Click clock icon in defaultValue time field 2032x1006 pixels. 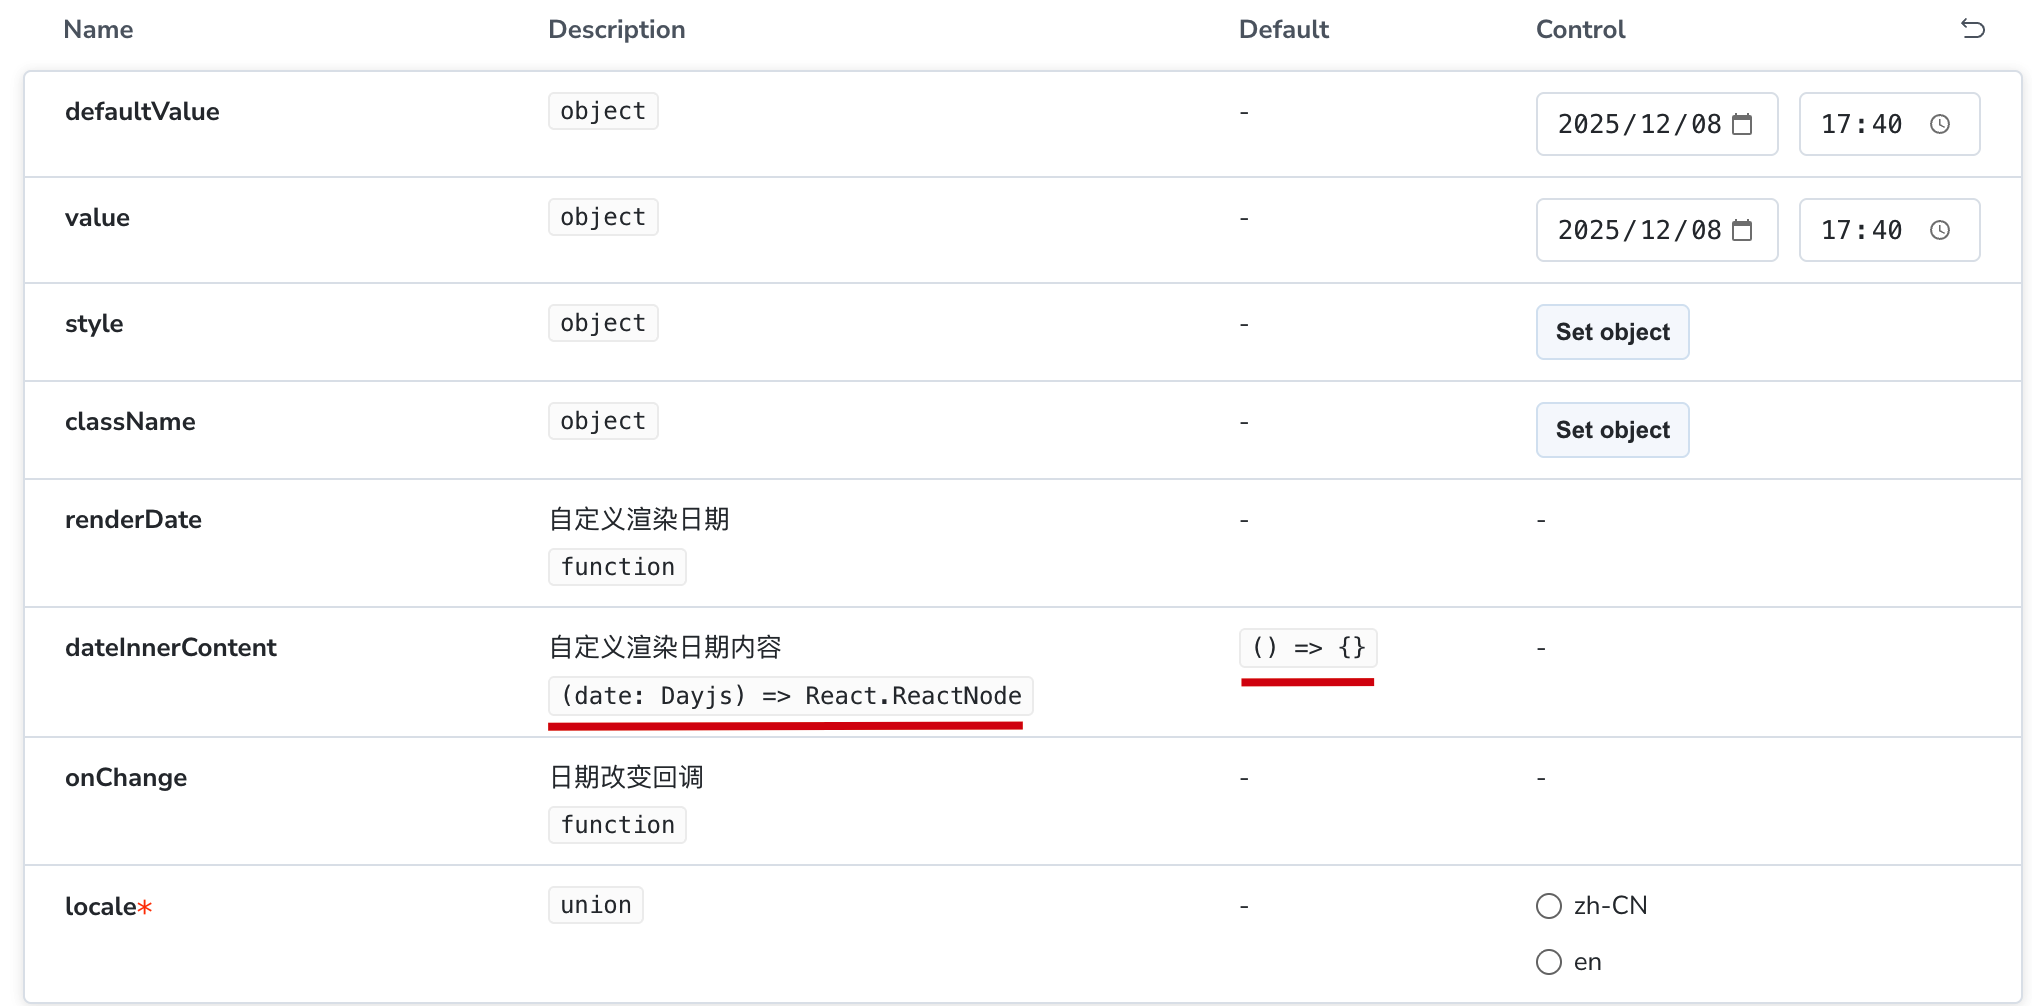click(x=1940, y=124)
